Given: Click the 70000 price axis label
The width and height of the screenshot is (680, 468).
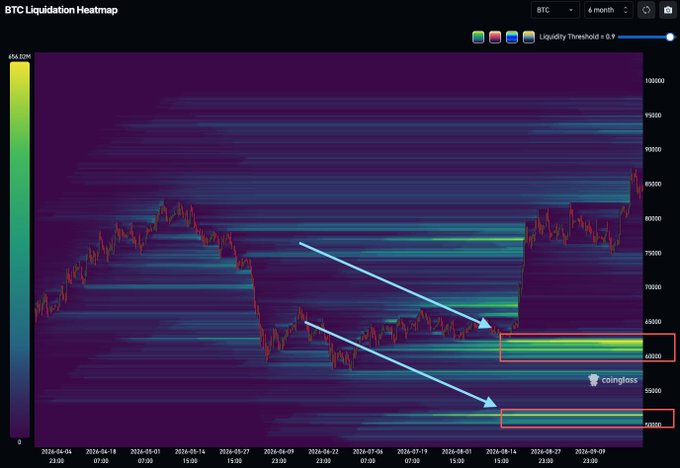Looking at the screenshot, I should (653, 287).
